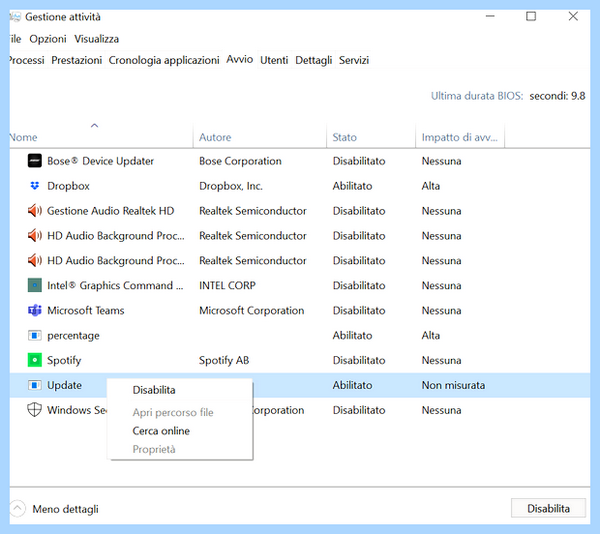This screenshot has height=534, width=600.
Task: Minimize the Gestione attività window
Action: click(x=490, y=16)
